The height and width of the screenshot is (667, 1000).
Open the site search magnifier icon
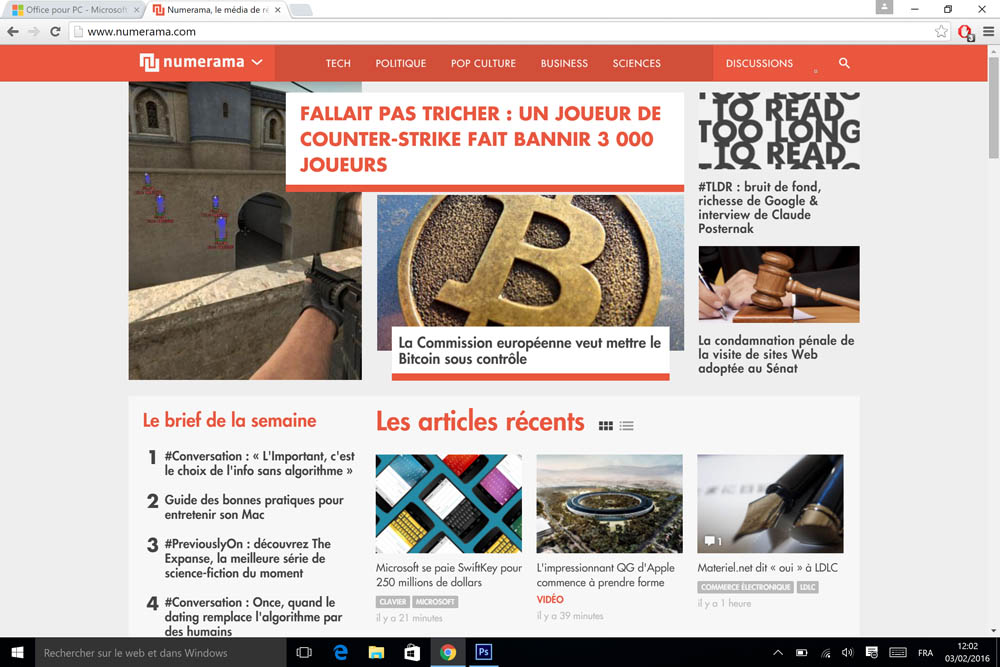point(844,63)
